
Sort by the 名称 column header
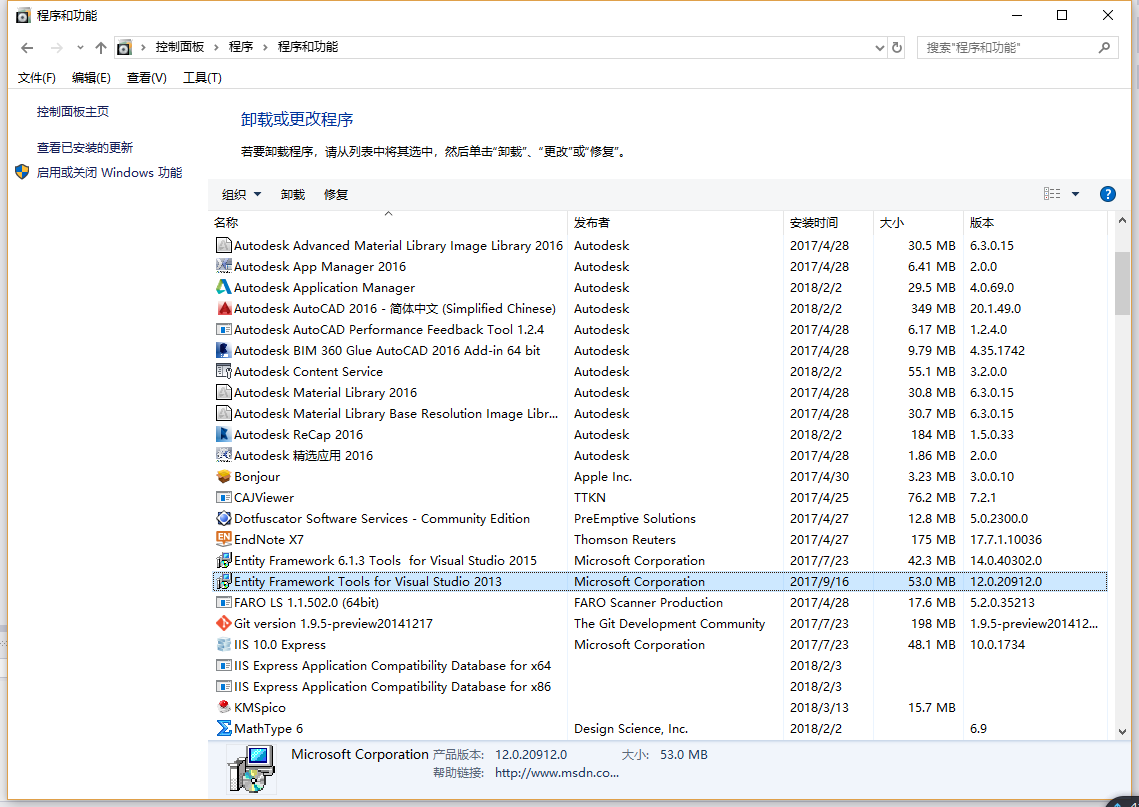[388, 222]
